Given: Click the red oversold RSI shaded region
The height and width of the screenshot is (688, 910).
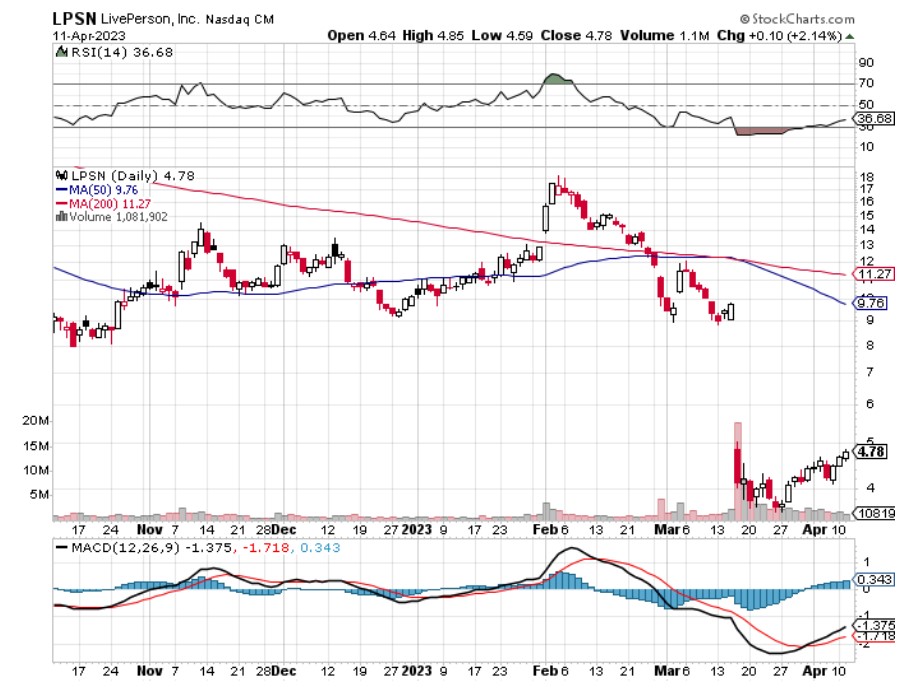Looking at the screenshot, I should coord(758,131).
